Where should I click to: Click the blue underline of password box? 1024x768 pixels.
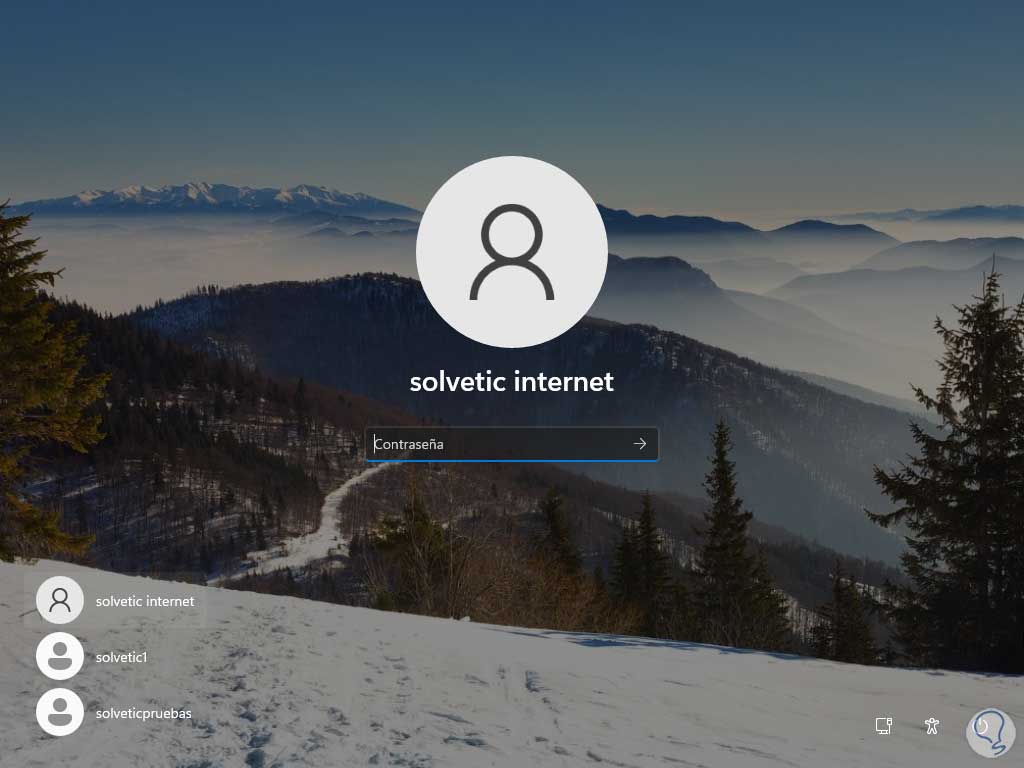pyautogui.click(x=512, y=460)
